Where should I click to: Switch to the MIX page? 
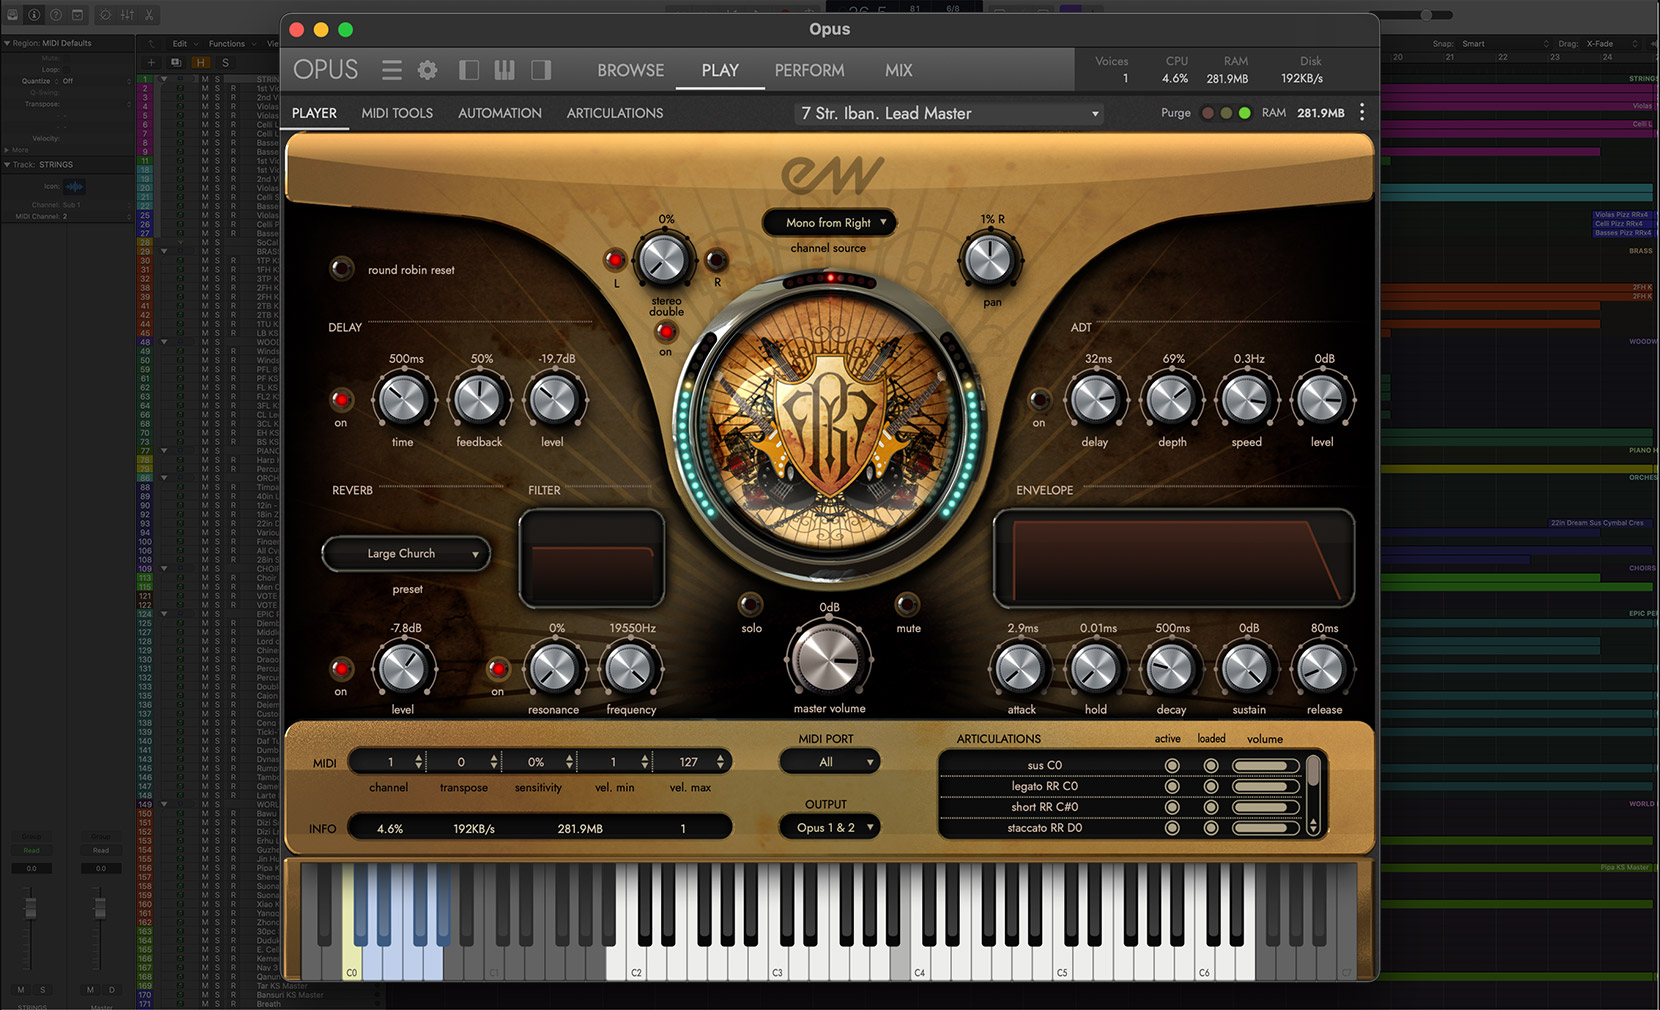[x=898, y=70]
